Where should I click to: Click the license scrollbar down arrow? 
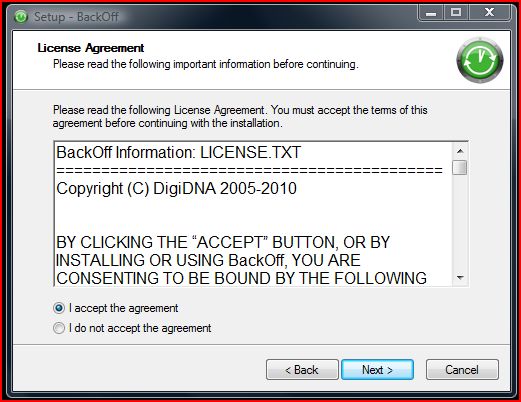460,277
